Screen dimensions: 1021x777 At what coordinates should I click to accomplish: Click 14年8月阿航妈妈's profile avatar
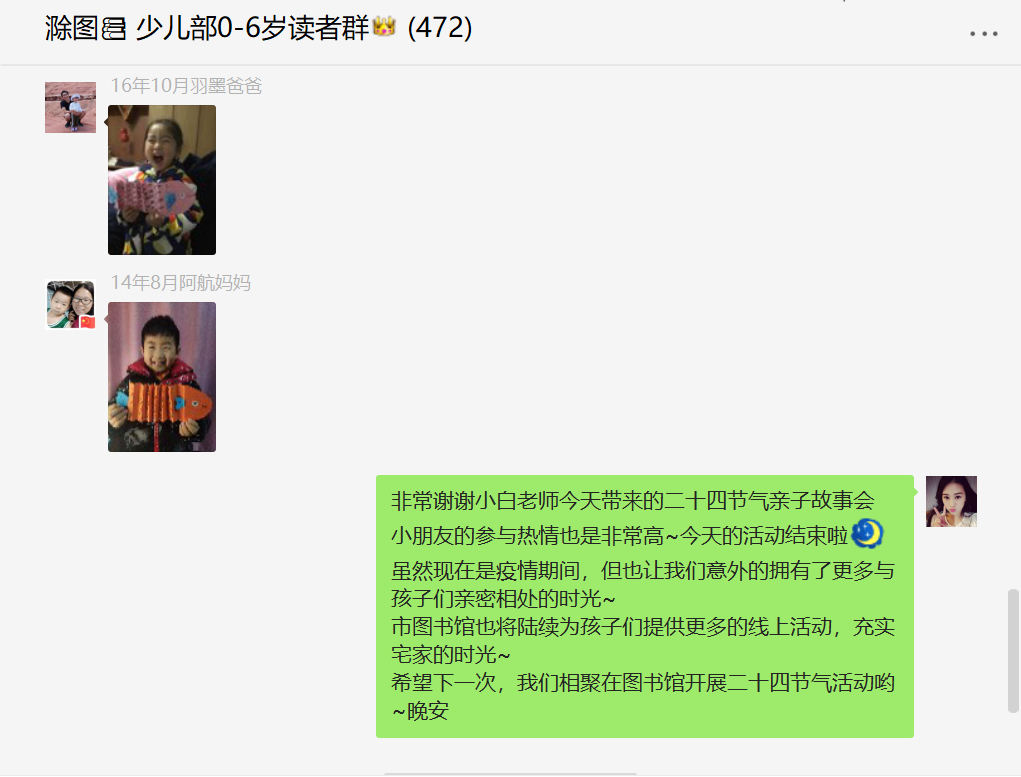70,305
